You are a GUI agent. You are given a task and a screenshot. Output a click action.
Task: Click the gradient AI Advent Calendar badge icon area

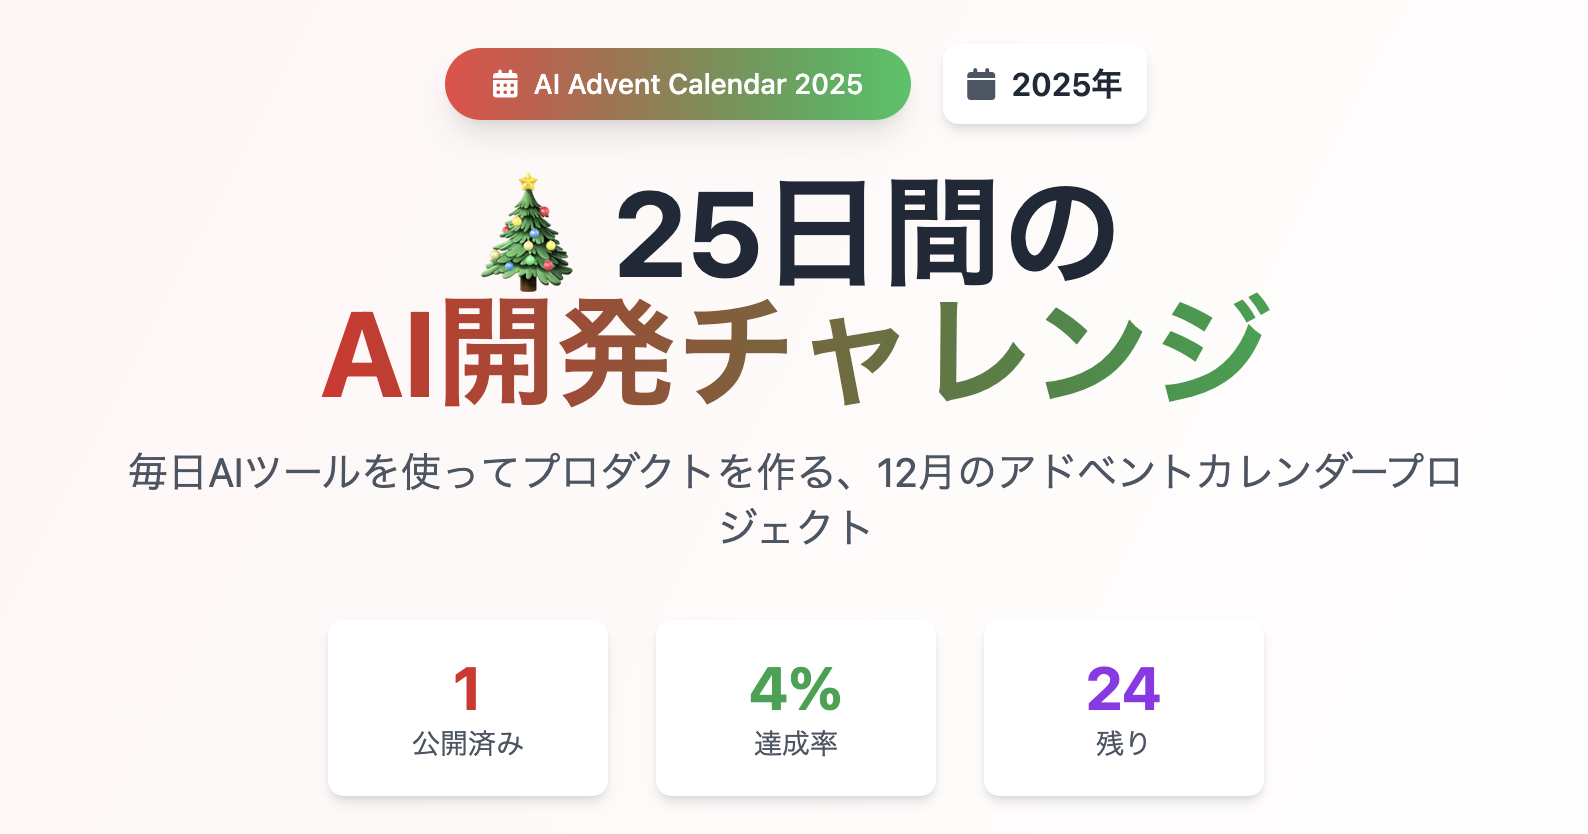point(506,85)
